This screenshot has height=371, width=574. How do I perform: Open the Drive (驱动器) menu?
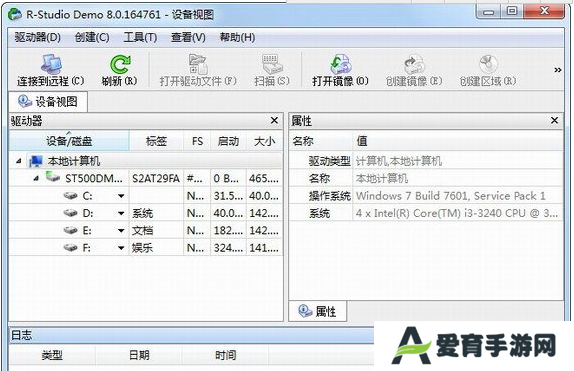pyautogui.click(x=38, y=37)
